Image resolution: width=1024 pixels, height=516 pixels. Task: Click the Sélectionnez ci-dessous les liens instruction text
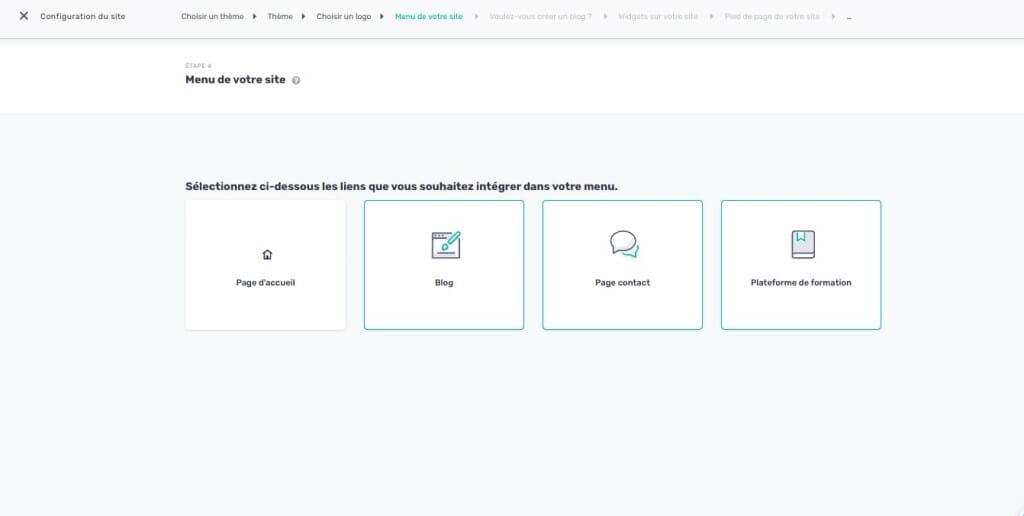402,187
